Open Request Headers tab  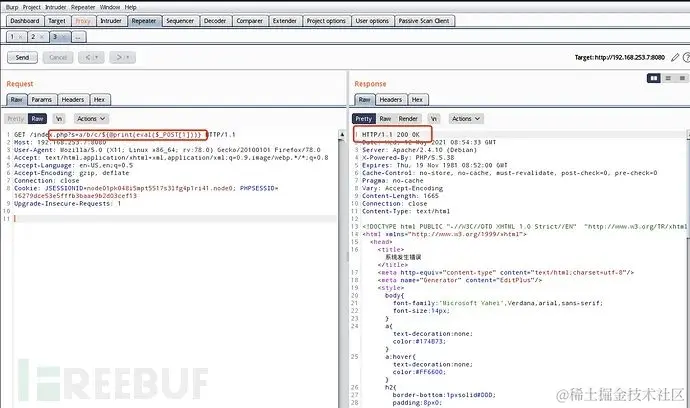pyautogui.click(x=73, y=99)
